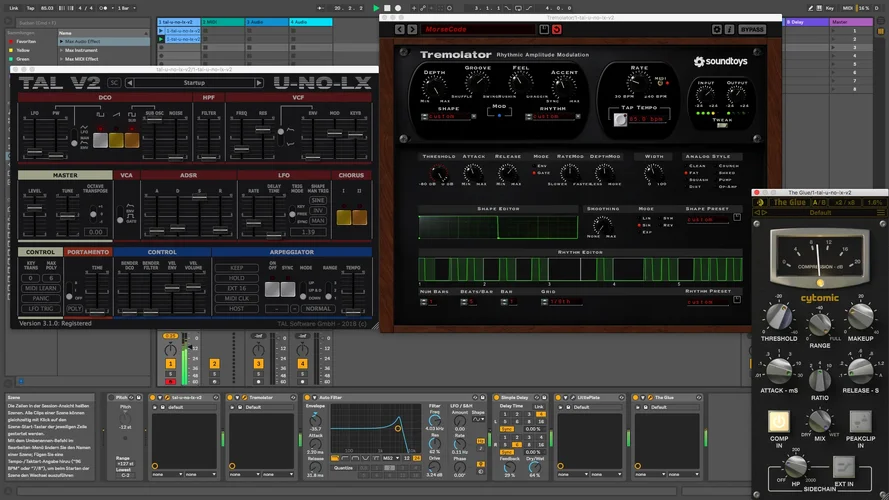Toggle Chorus II button in TAL
This screenshot has width=889, height=500.
[359, 217]
